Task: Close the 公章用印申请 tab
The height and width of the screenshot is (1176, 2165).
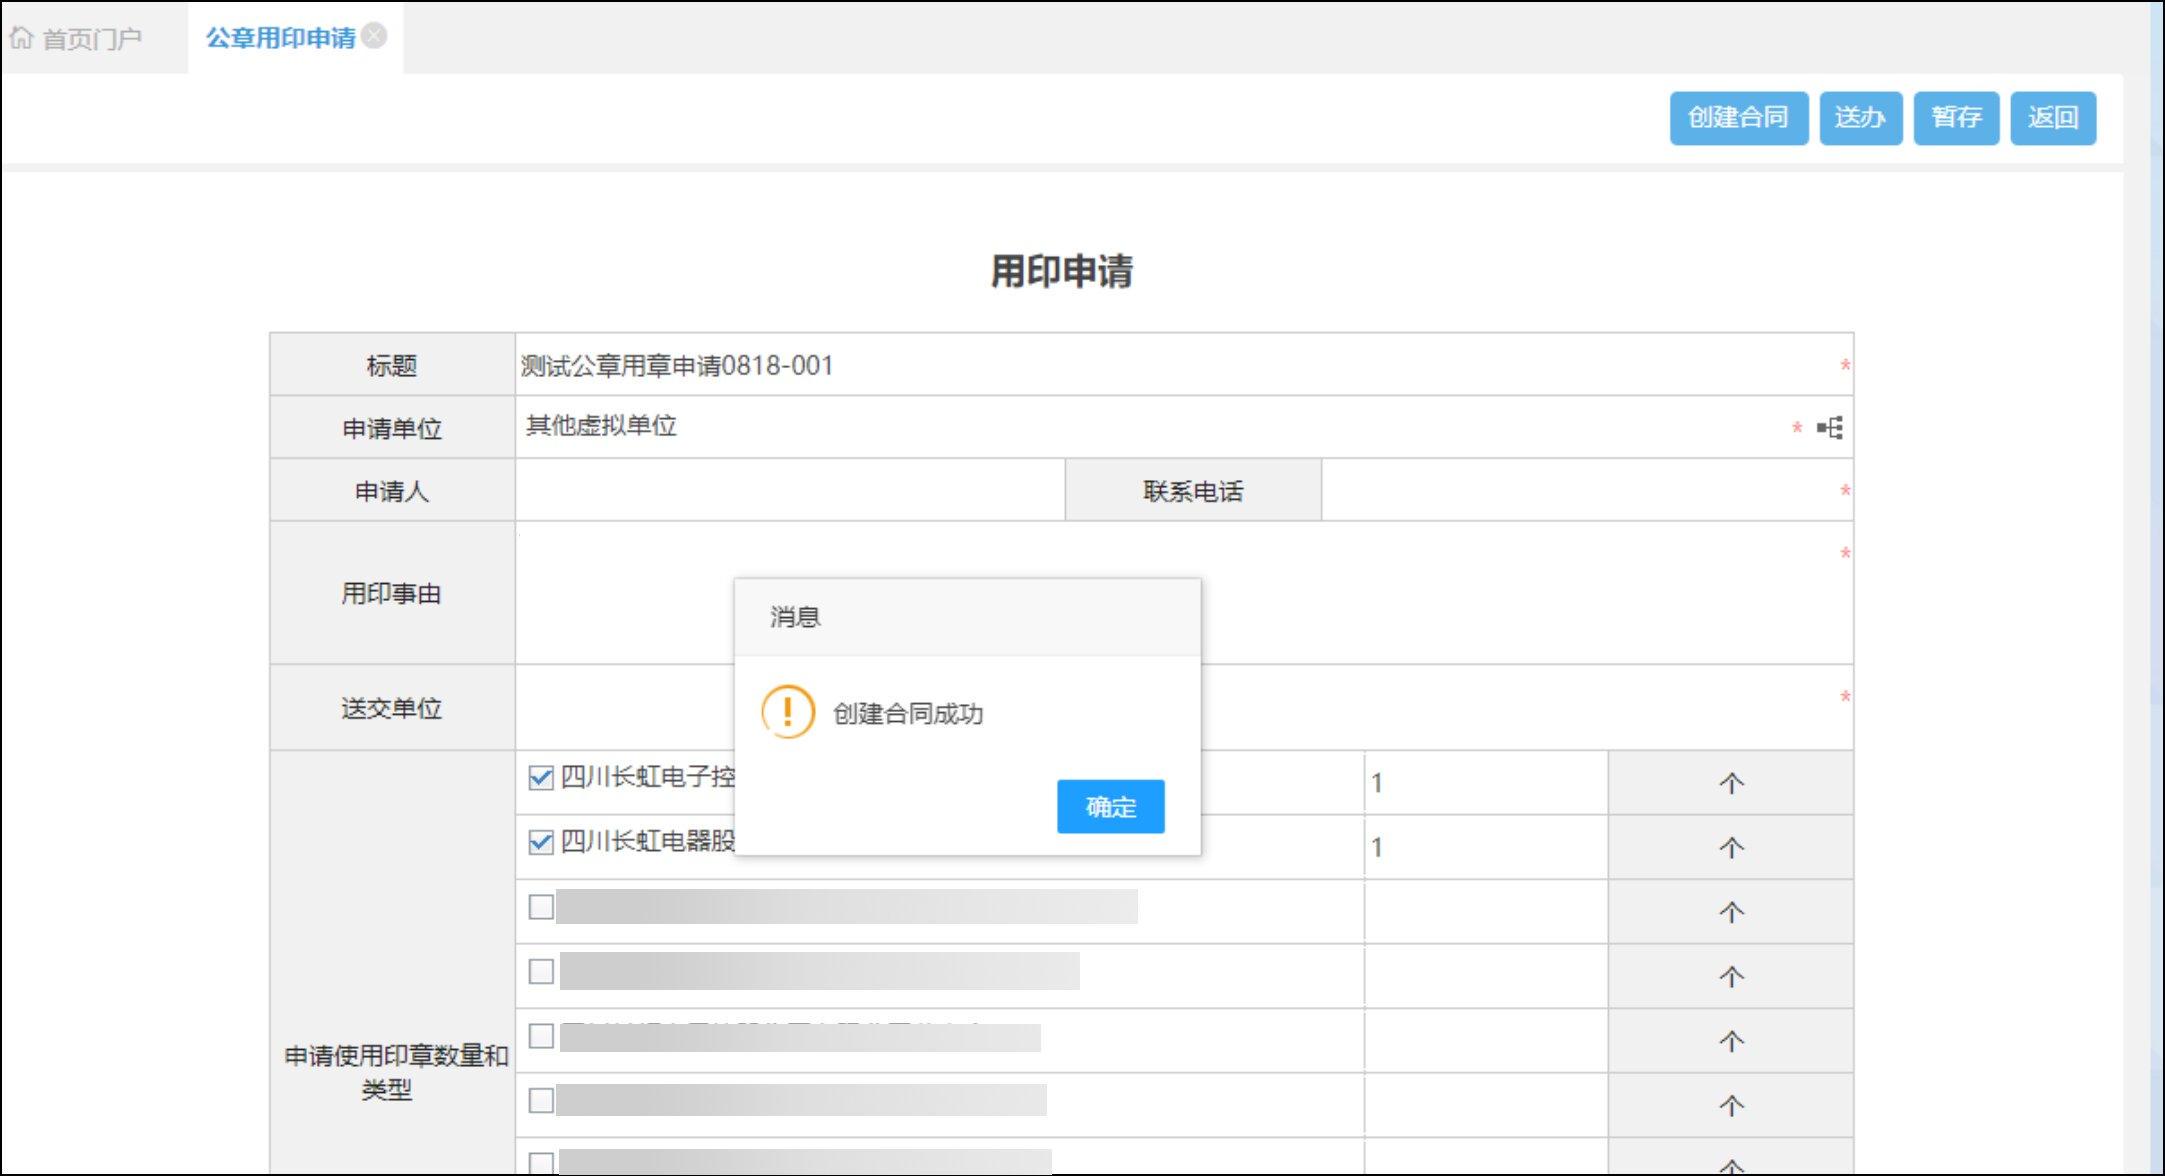Action: [374, 36]
